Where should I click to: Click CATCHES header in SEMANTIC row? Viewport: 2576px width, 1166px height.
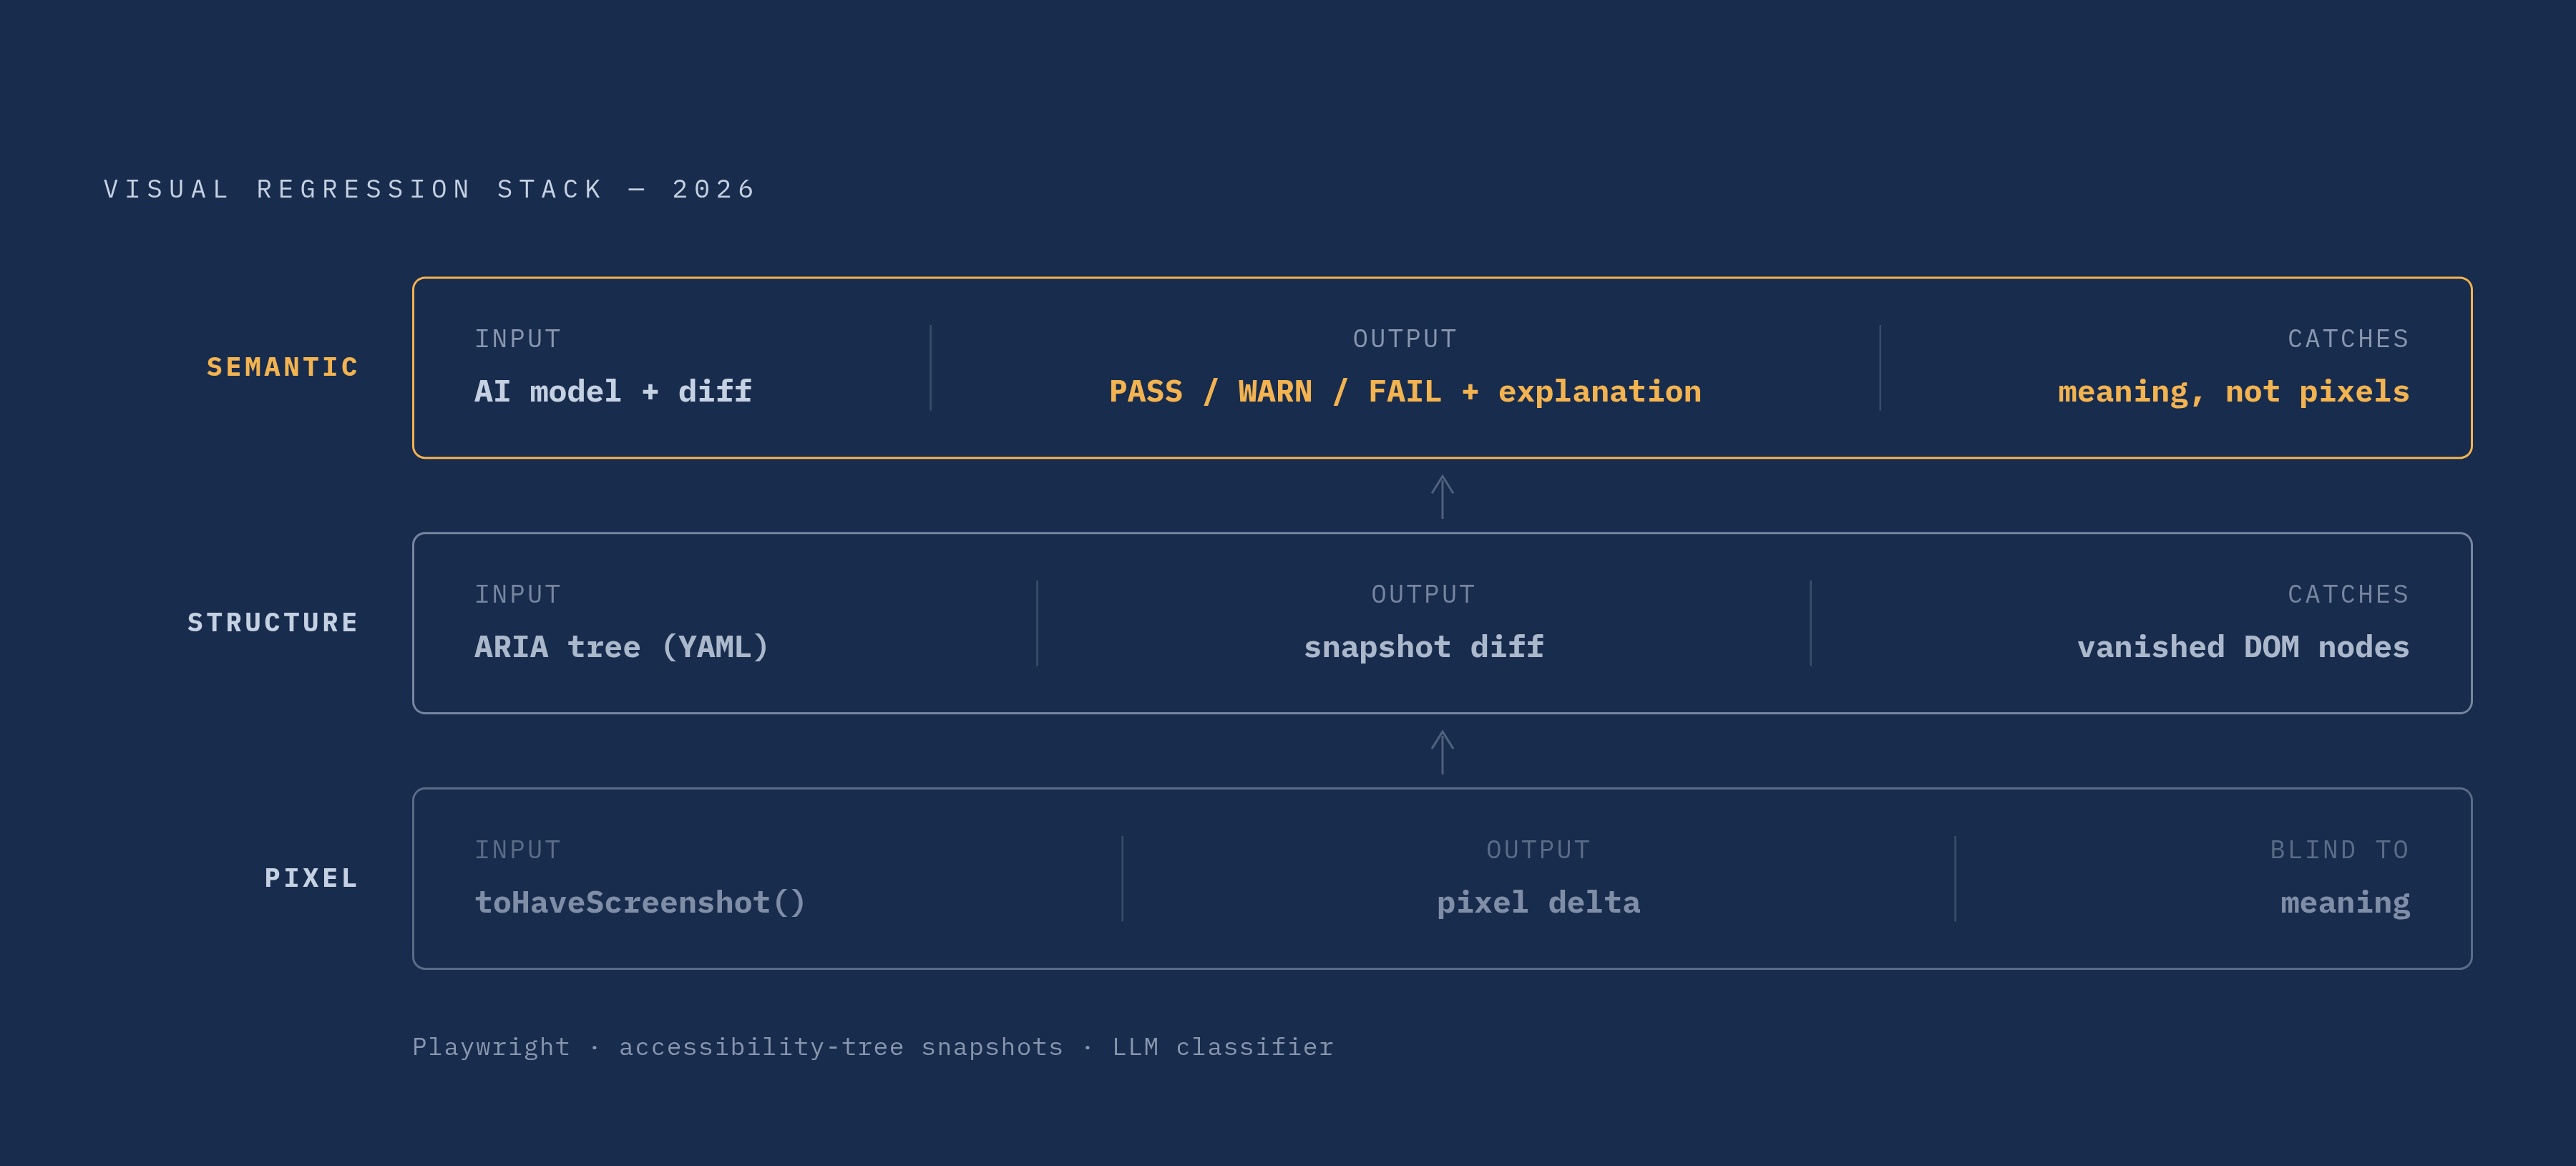(2348, 339)
